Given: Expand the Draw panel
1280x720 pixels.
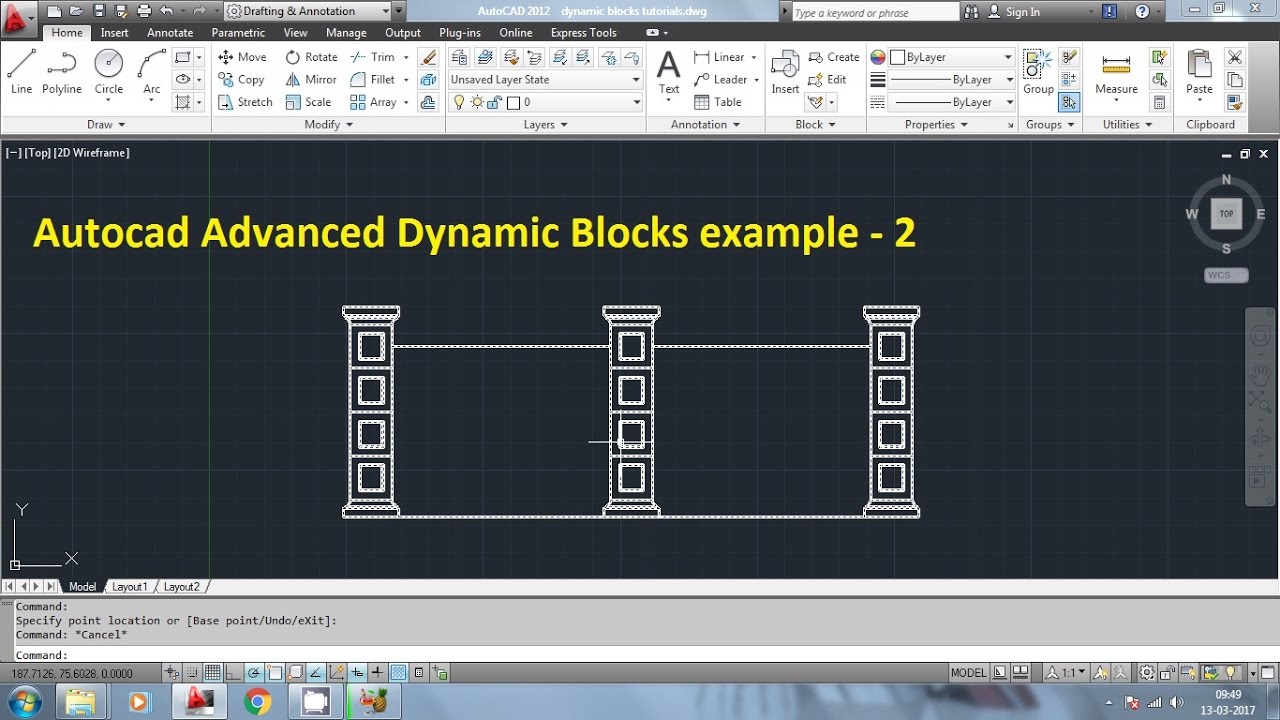Looking at the screenshot, I should [x=106, y=124].
